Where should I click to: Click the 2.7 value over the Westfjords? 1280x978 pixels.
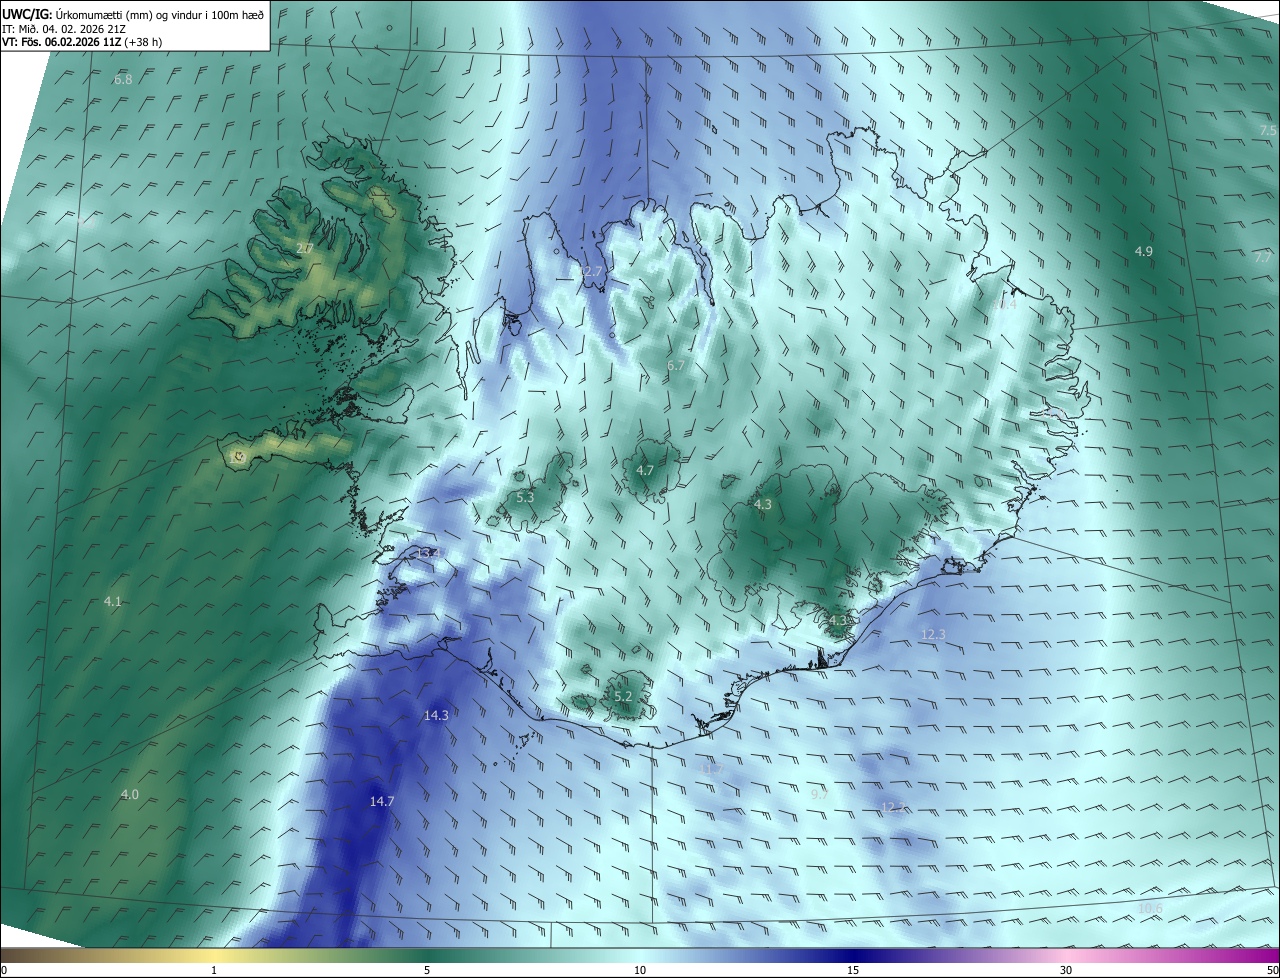coord(305,248)
